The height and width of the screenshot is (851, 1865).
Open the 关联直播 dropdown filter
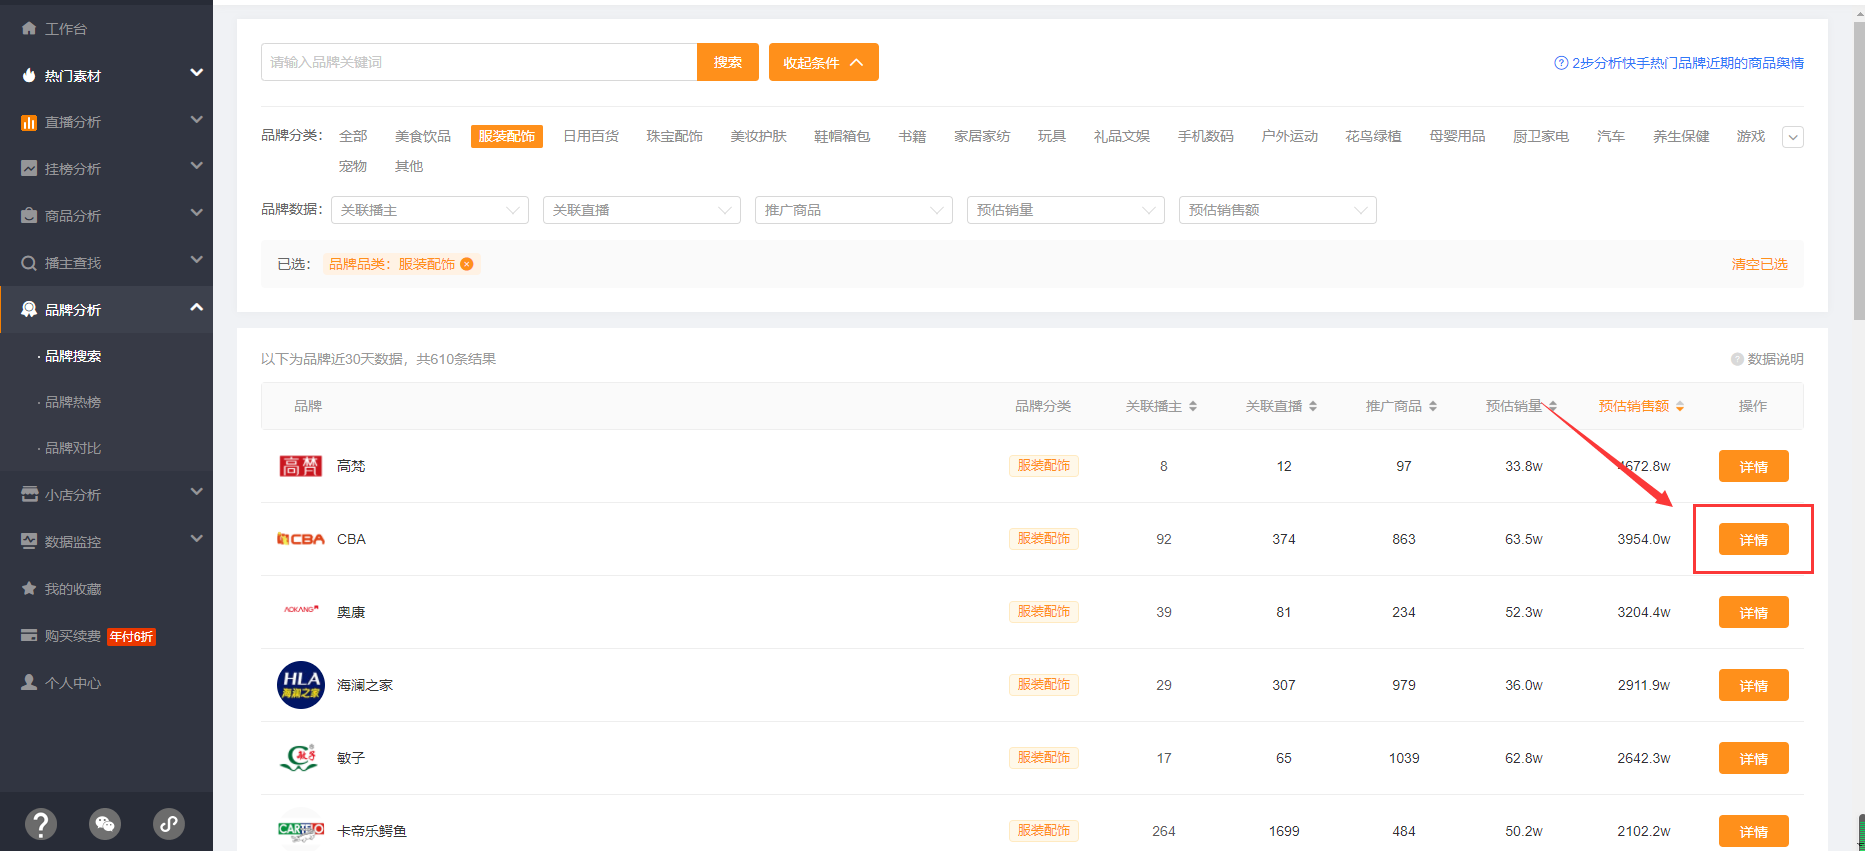pyautogui.click(x=642, y=210)
